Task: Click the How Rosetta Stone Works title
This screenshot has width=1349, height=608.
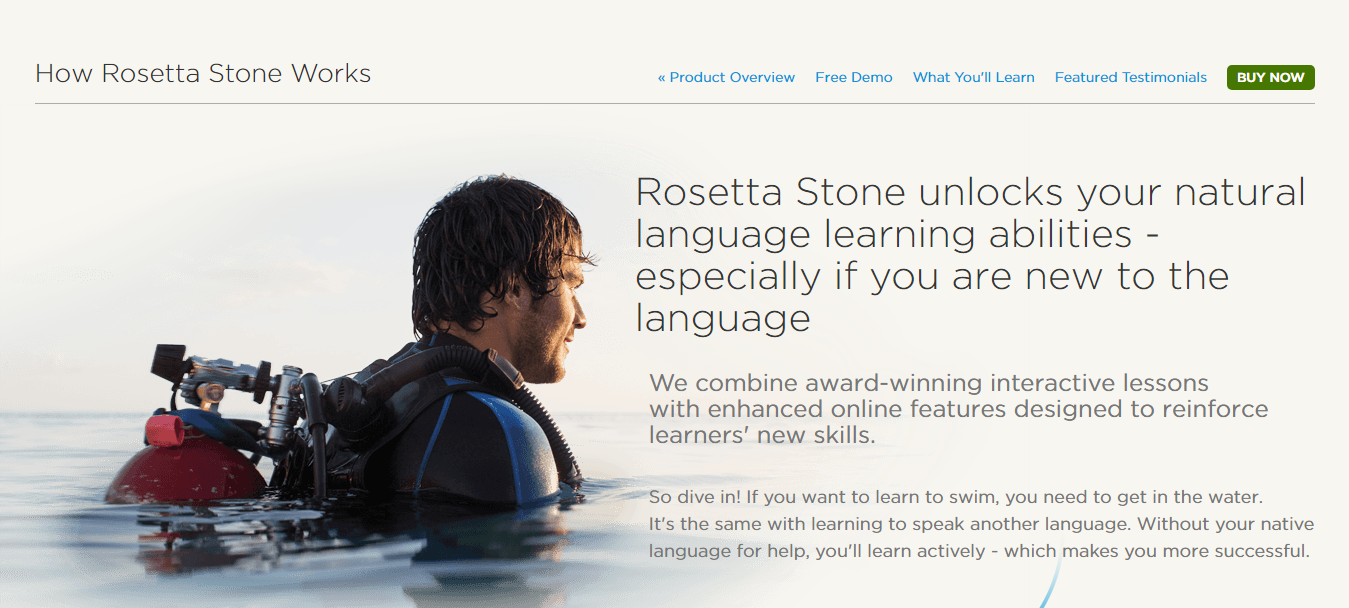Action: 203,73
